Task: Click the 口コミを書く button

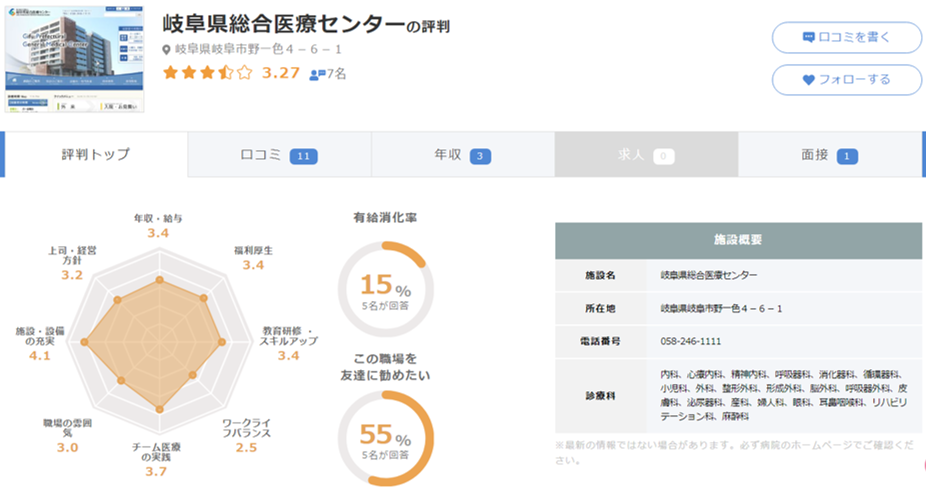Action: tap(846, 37)
